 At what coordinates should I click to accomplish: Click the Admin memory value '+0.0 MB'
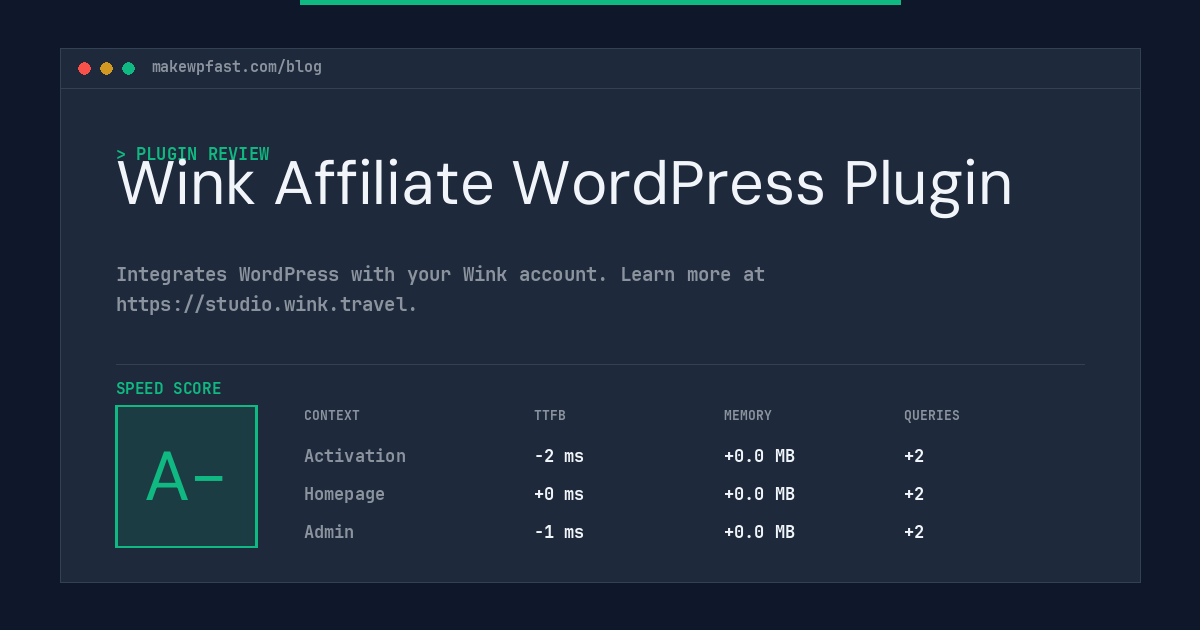click(760, 532)
